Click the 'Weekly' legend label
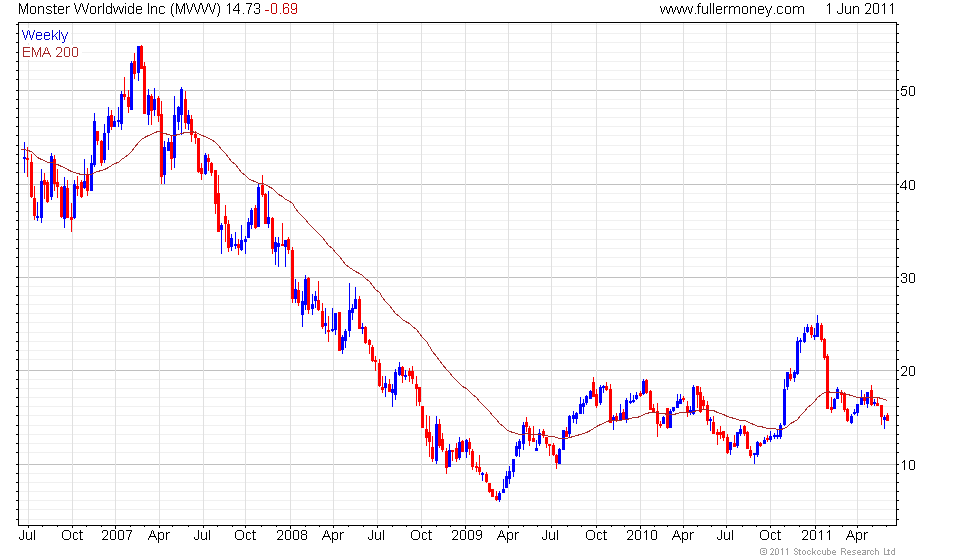This screenshot has width=980, height=560. pyautogui.click(x=44, y=36)
